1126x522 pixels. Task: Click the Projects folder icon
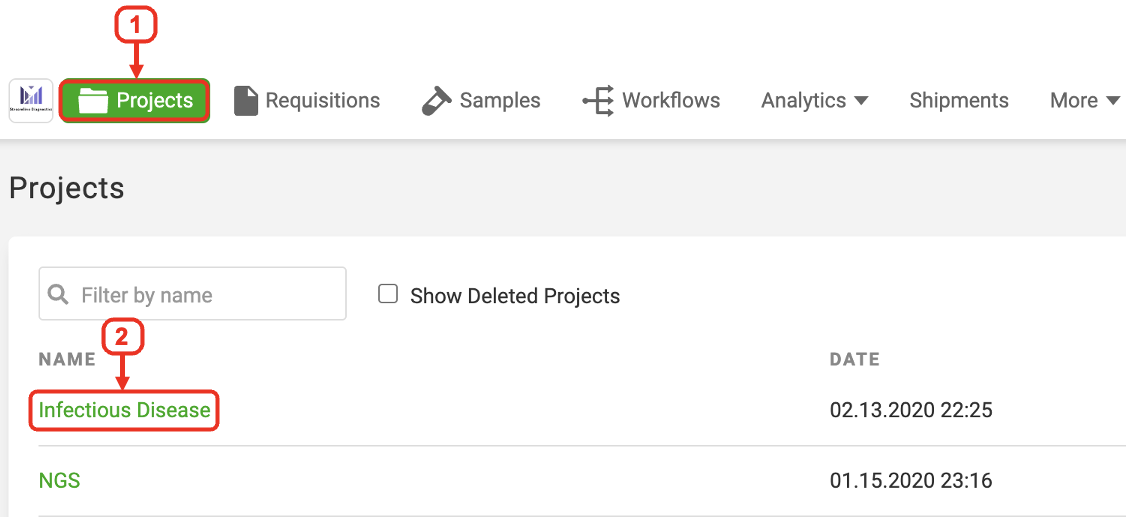93,101
